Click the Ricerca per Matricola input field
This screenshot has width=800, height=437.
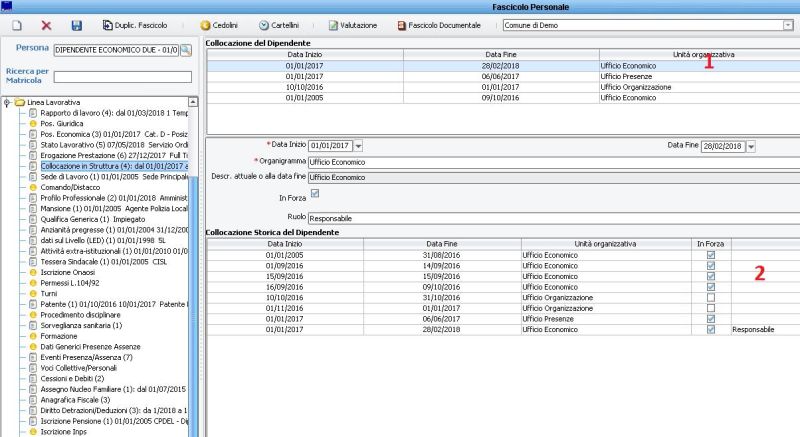[x=122, y=77]
